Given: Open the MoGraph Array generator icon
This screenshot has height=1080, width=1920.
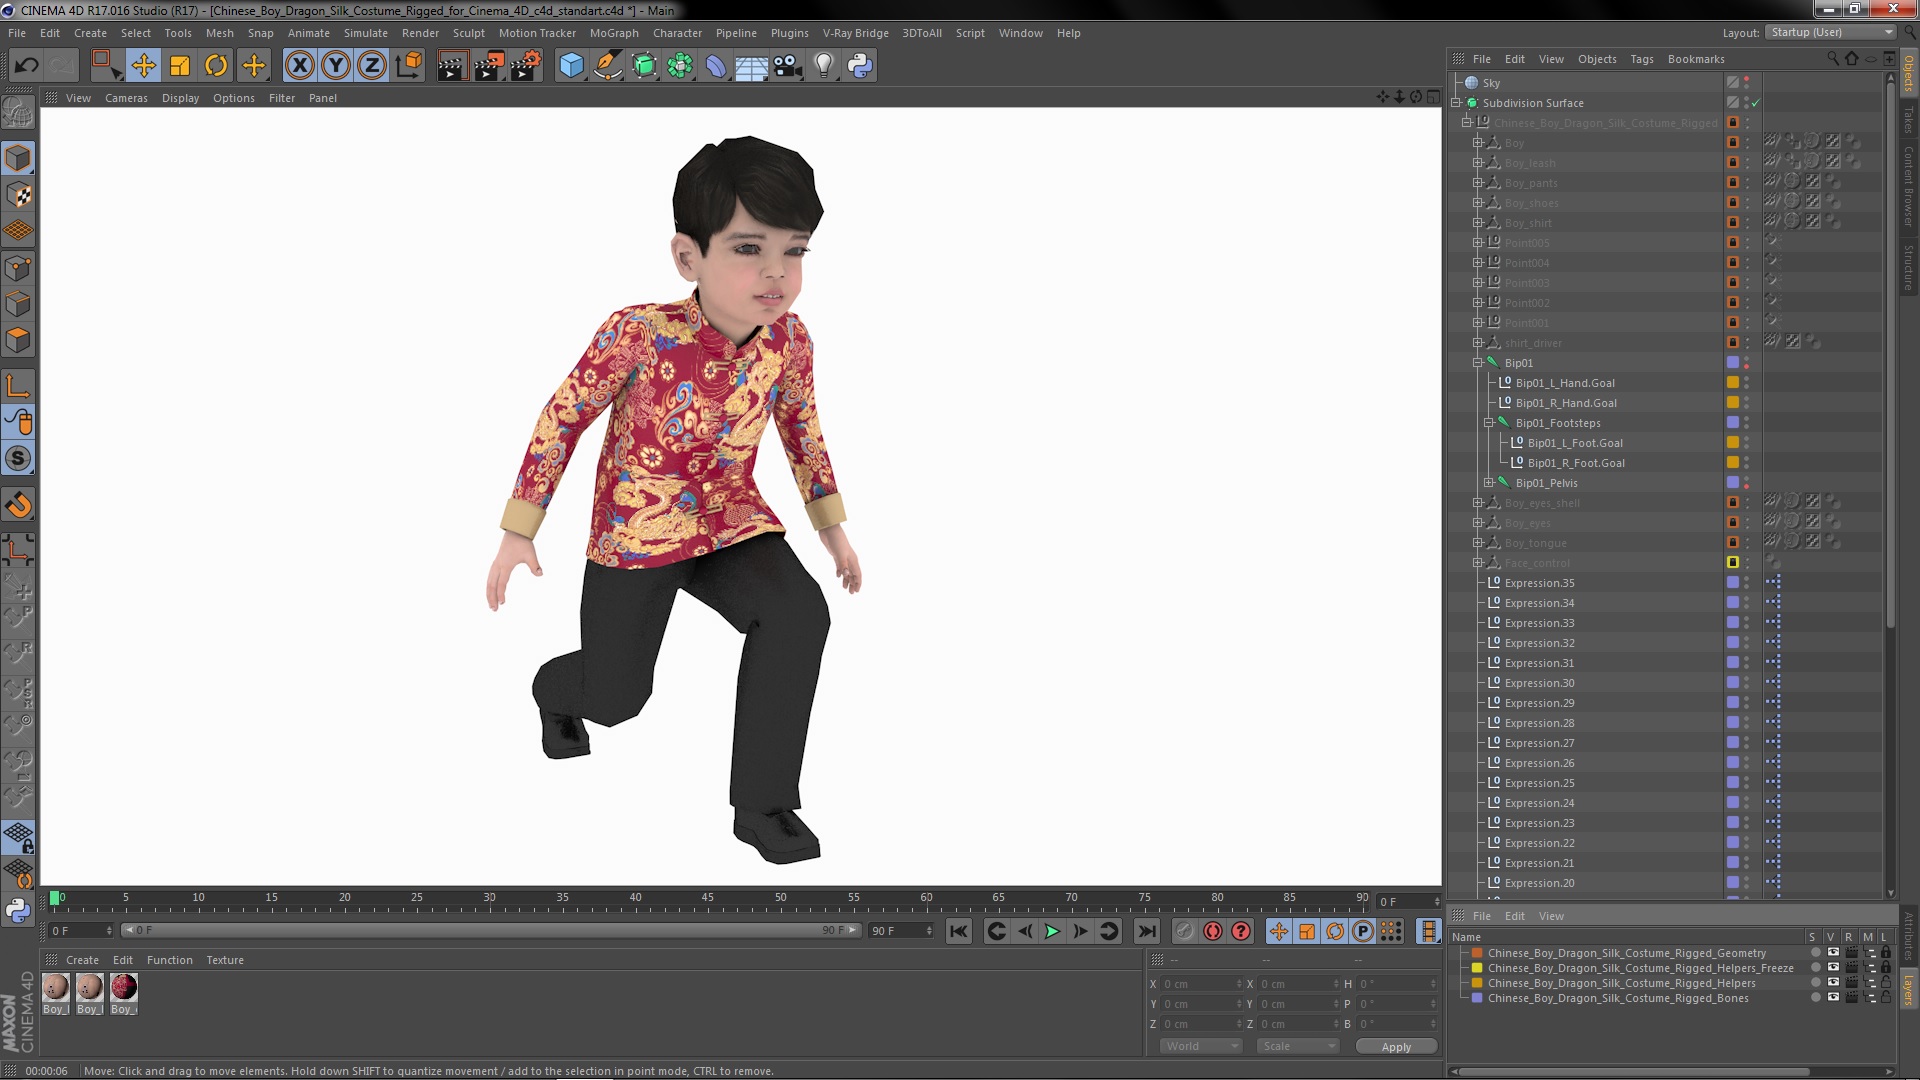Looking at the screenshot, I should [680, 66].
